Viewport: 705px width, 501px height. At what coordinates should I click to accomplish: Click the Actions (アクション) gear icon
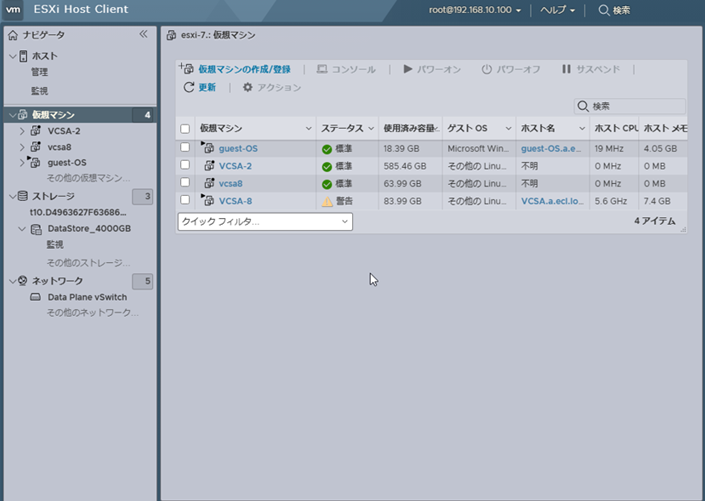[248, 88]
